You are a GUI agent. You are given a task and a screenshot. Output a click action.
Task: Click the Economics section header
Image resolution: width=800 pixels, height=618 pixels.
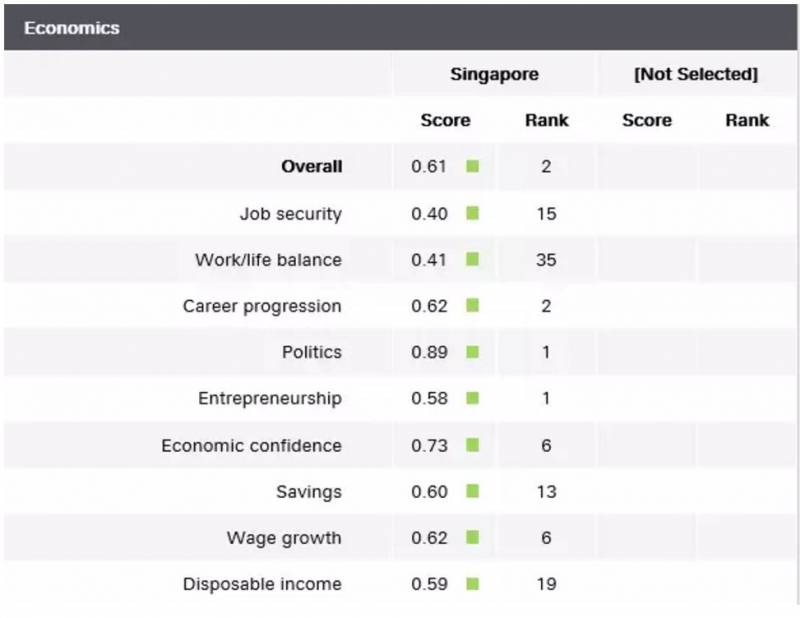[72, 28]
